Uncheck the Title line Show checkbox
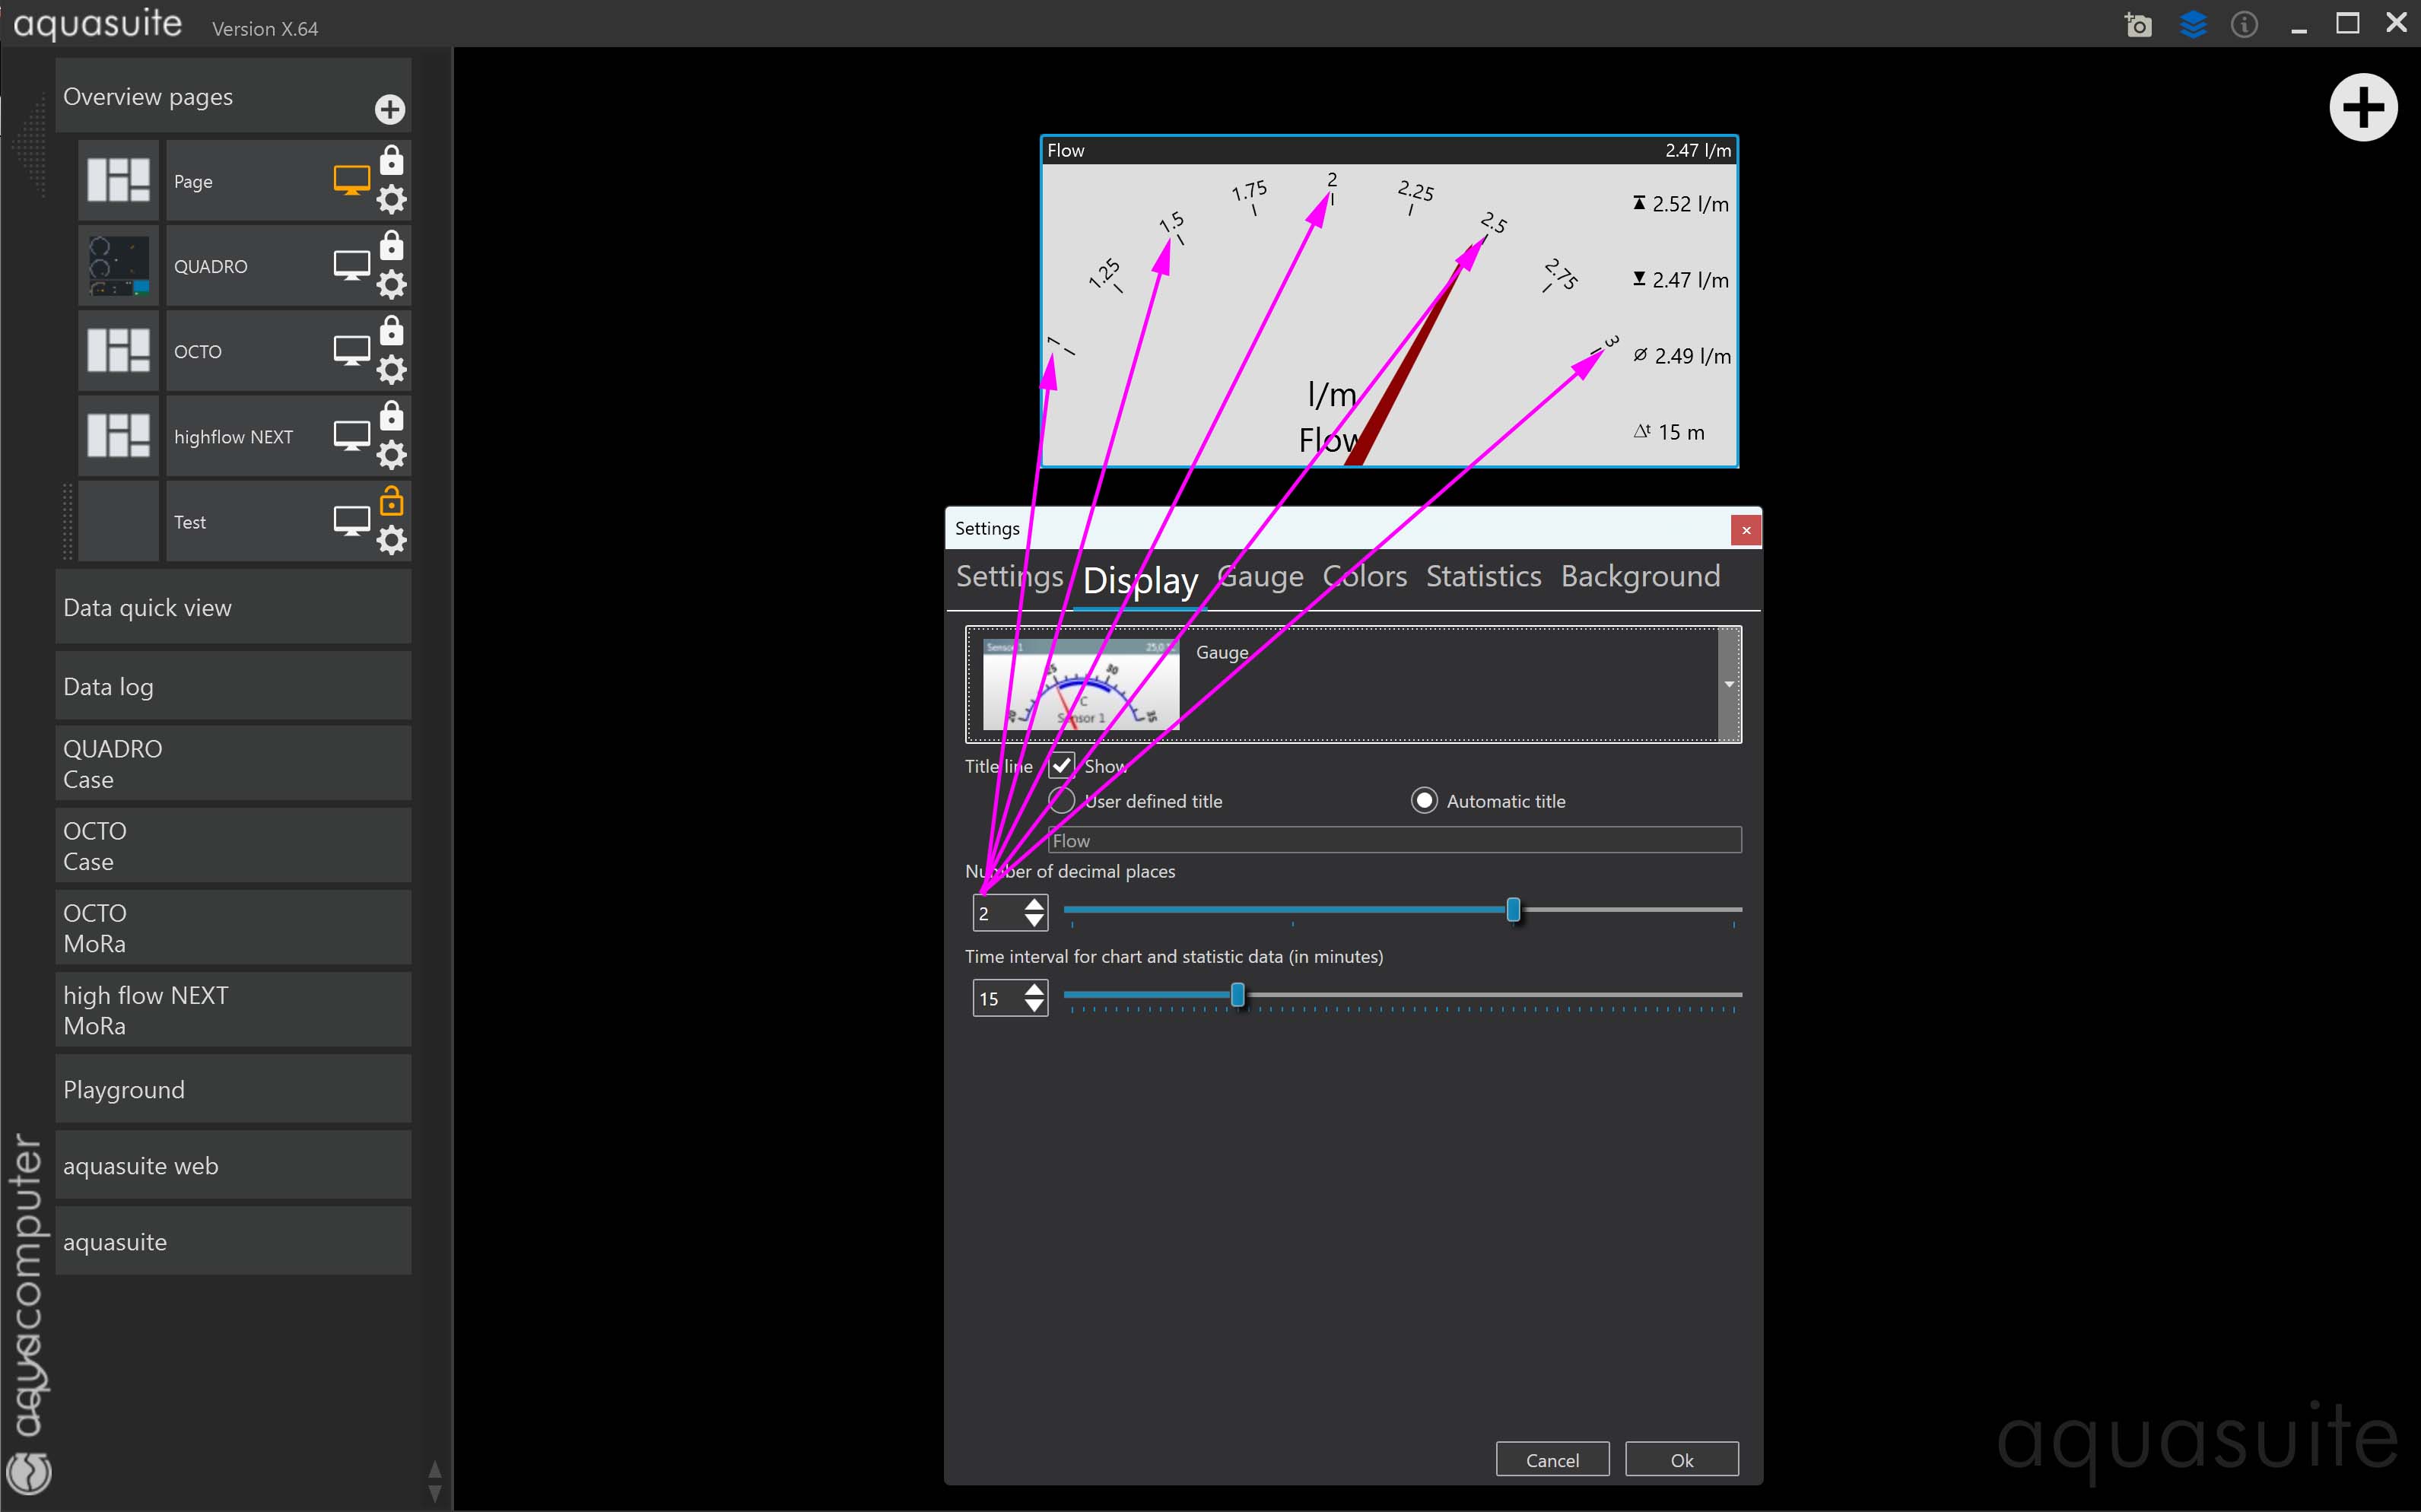The image size is (2421, 1512). point(1061,766)
